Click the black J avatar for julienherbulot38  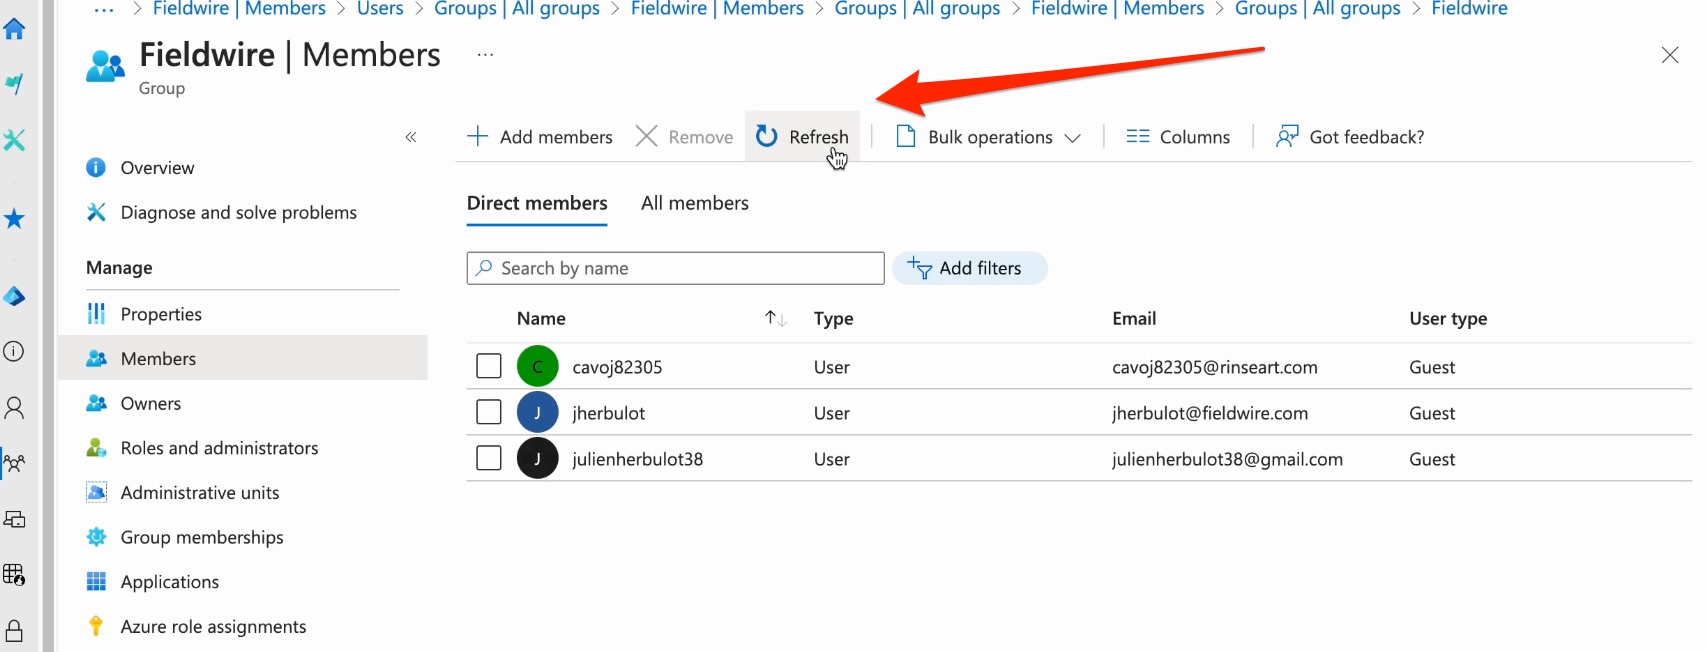coord(537,458)
